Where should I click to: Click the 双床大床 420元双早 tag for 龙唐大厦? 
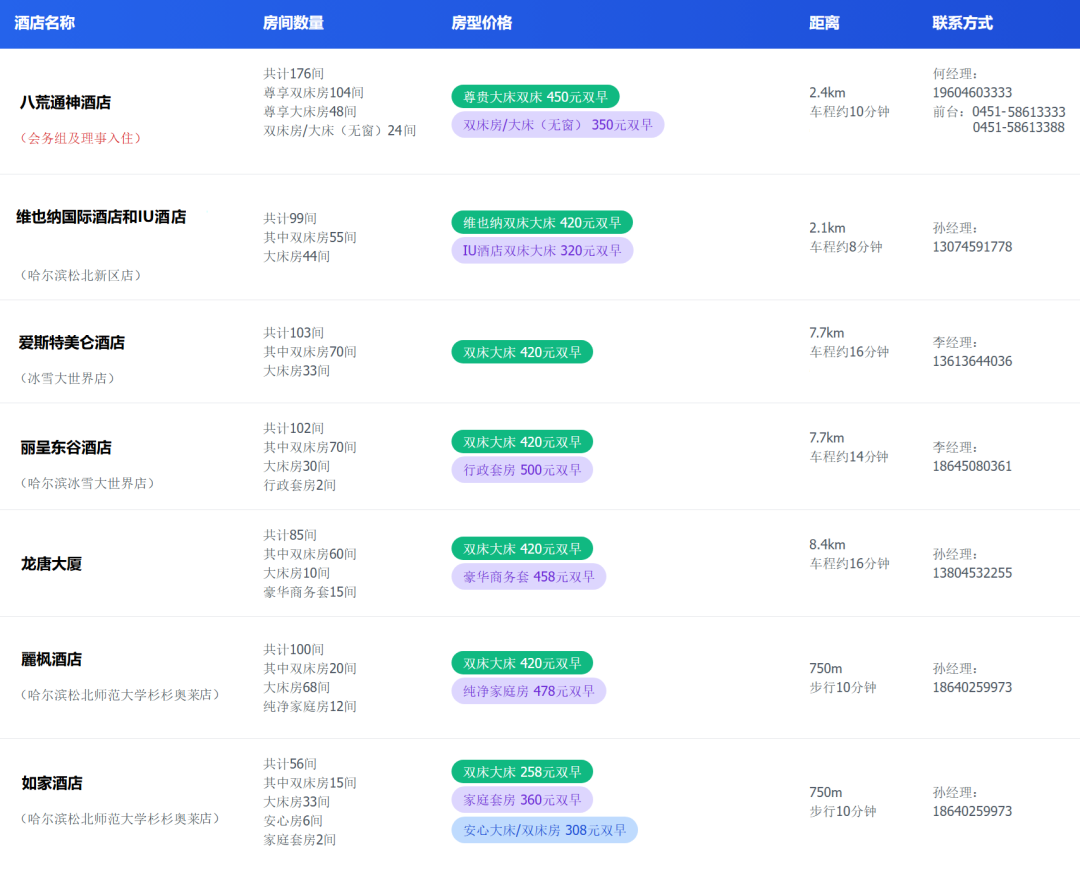[522, 548]
